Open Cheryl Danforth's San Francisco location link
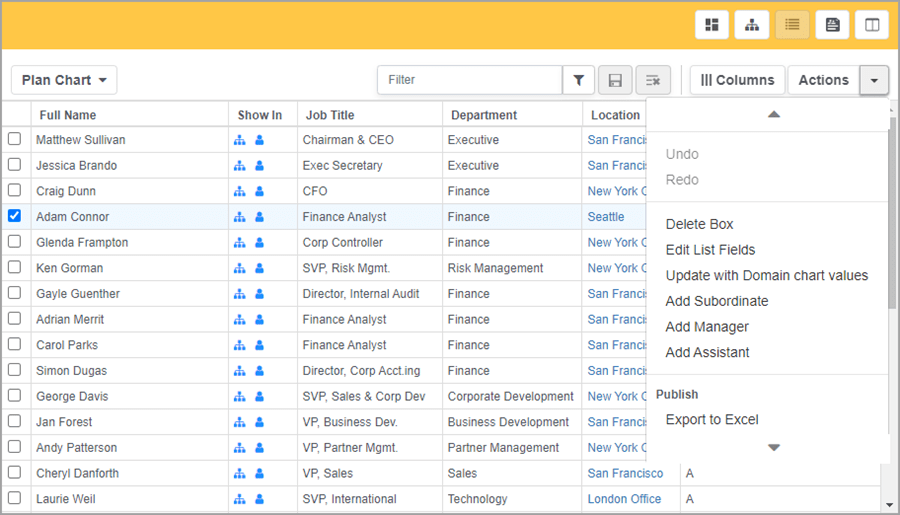The height and width of the screenshot is (515, 900). click(x=625, y=473)
